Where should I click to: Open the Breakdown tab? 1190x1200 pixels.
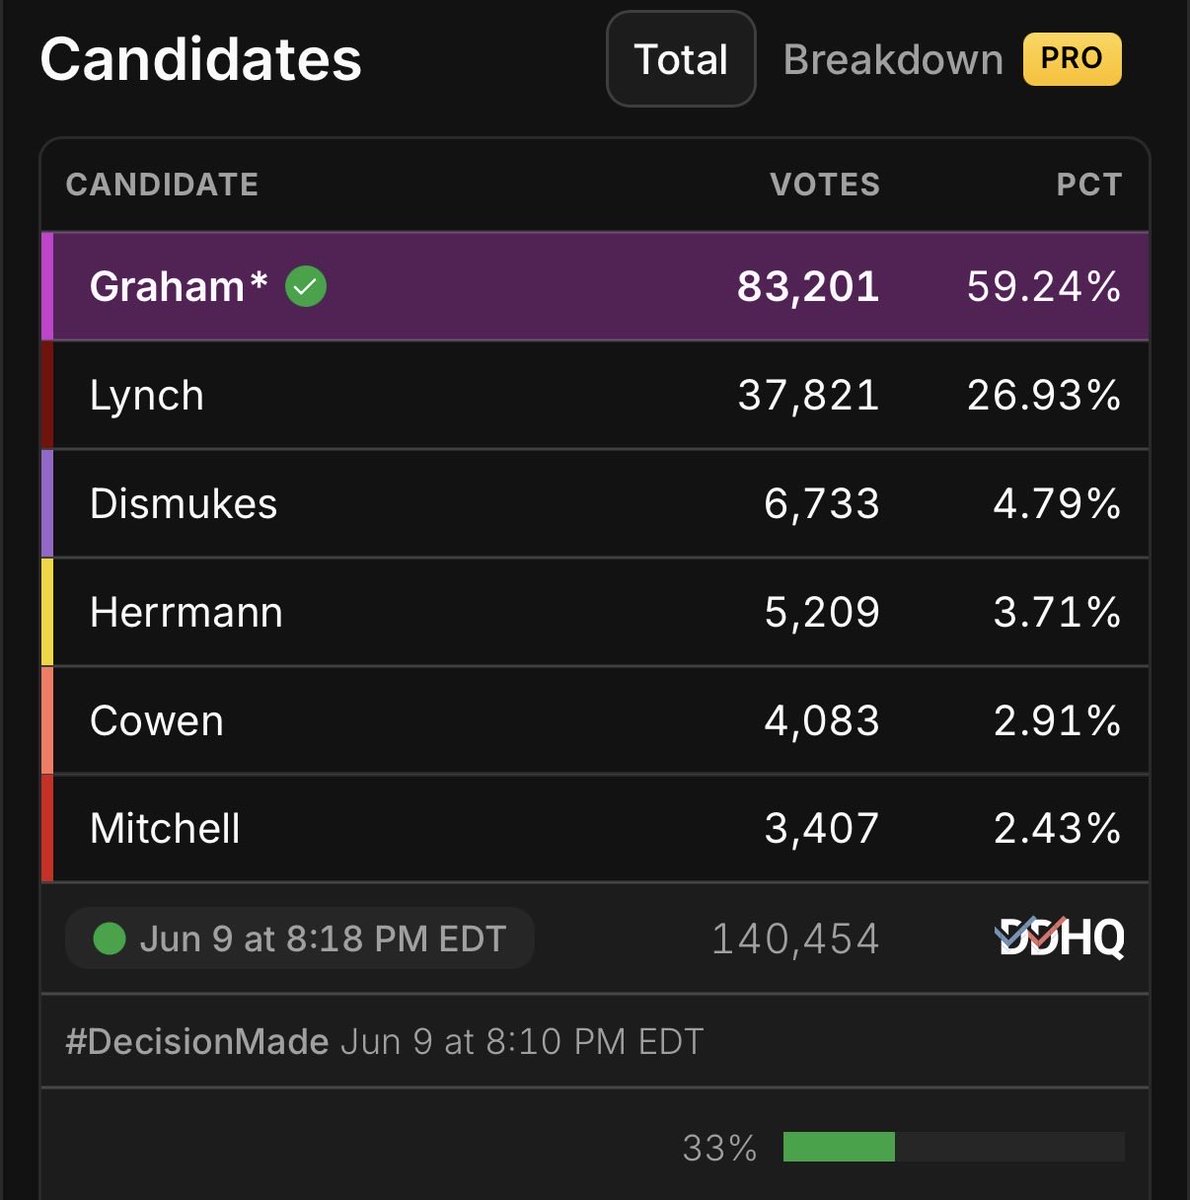pos(893,60)
